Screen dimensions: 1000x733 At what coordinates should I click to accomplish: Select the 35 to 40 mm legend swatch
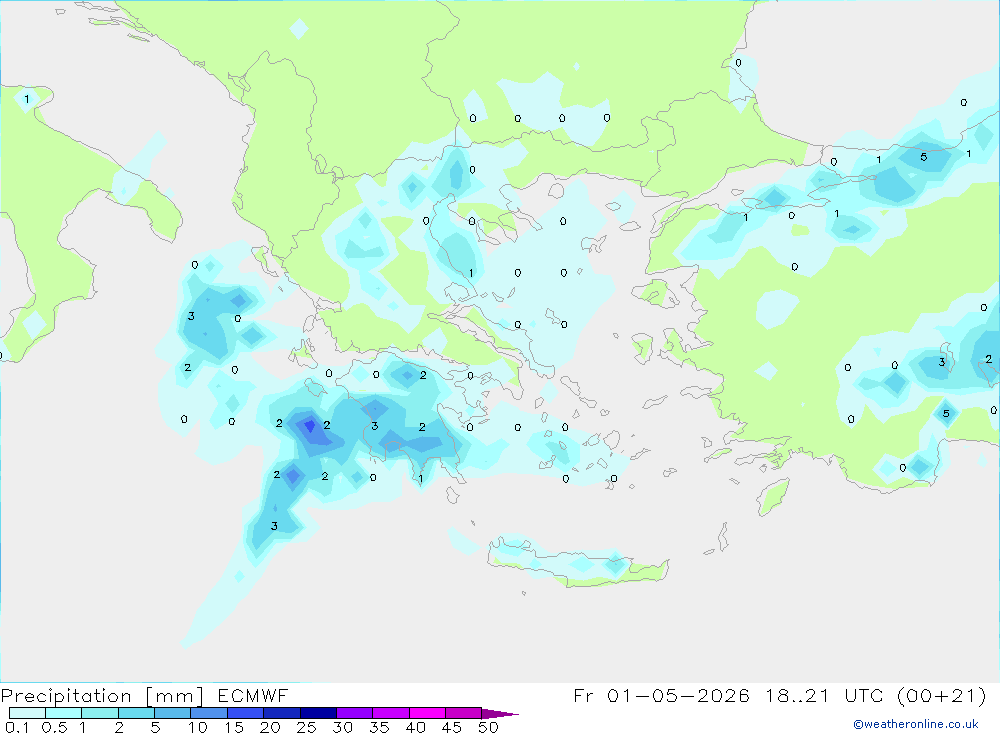coord(391,713)
